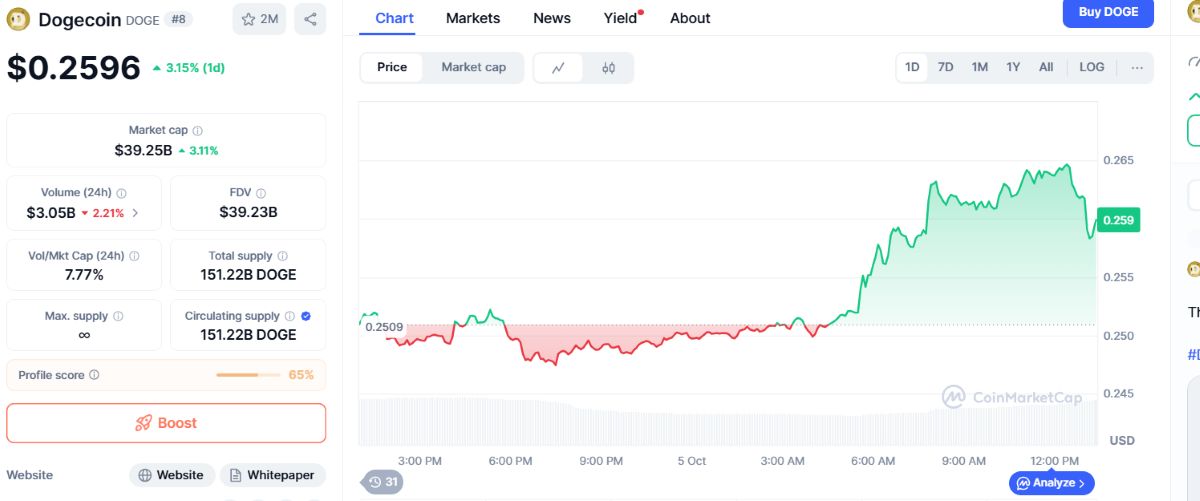Open the News tab

click(x=552, y=18)
